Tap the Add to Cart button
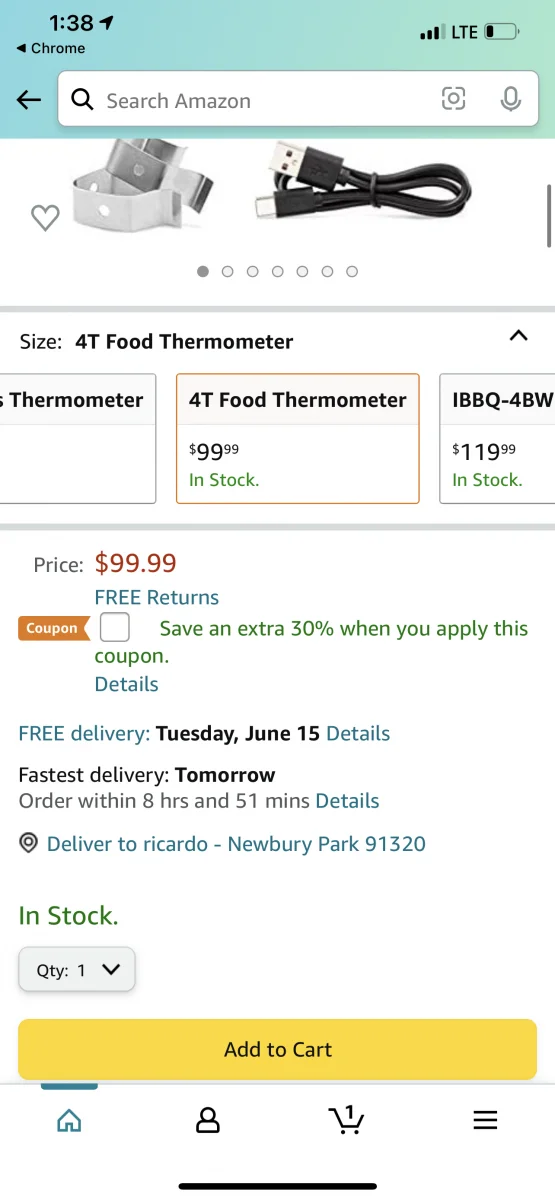 pos(278,1049)
